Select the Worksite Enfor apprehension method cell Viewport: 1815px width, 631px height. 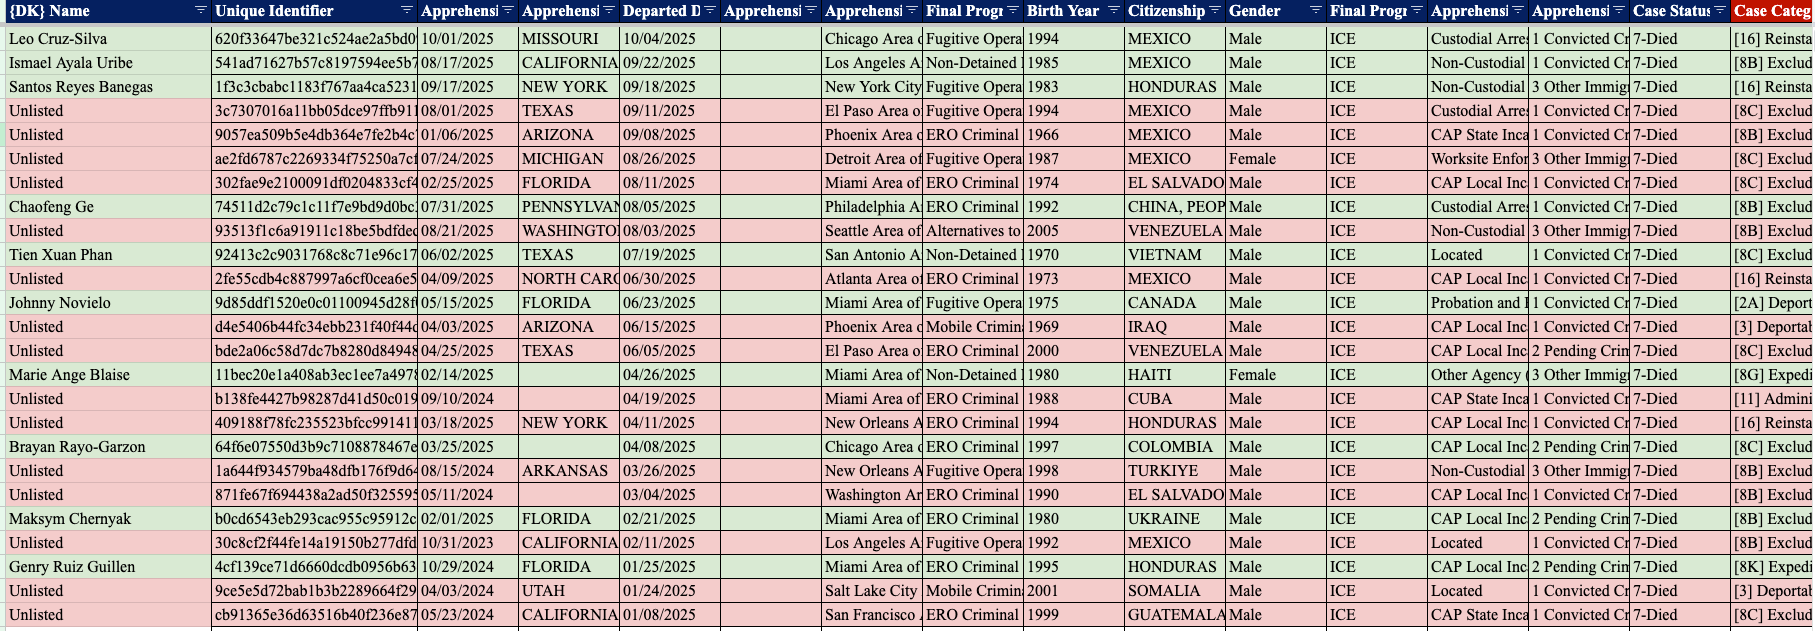point(1478,159)
